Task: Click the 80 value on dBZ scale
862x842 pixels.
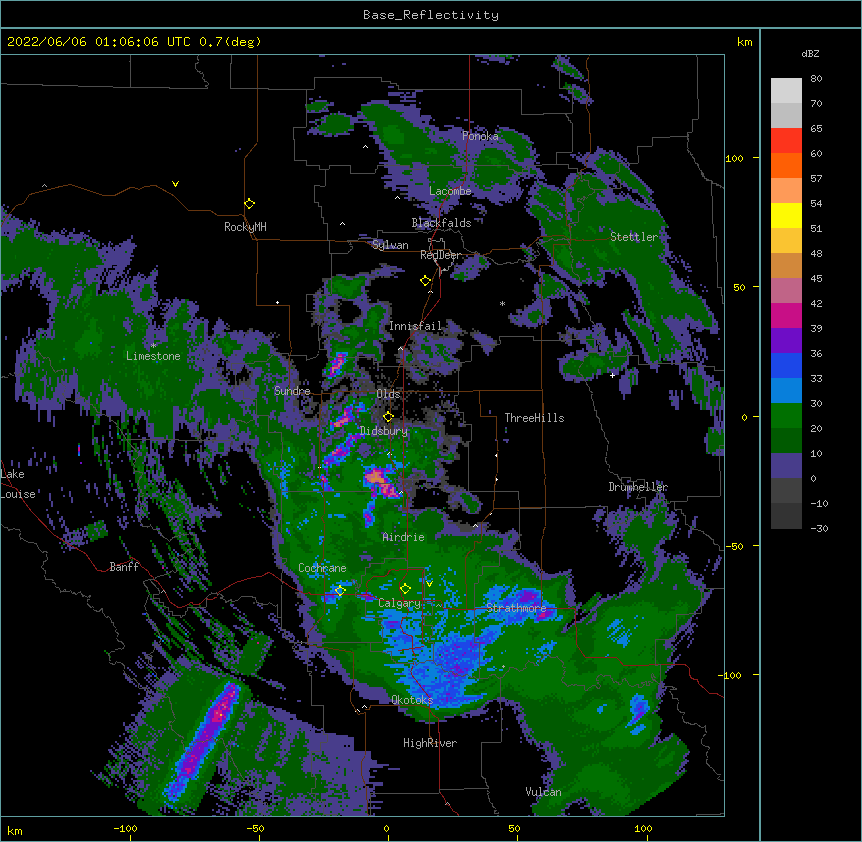Action: coord(816,79)
